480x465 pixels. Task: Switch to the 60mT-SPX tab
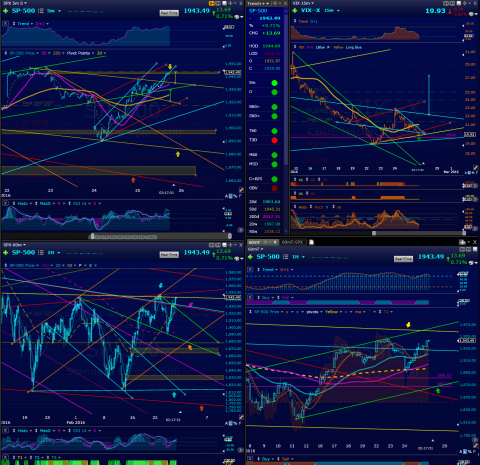(292, 242)
